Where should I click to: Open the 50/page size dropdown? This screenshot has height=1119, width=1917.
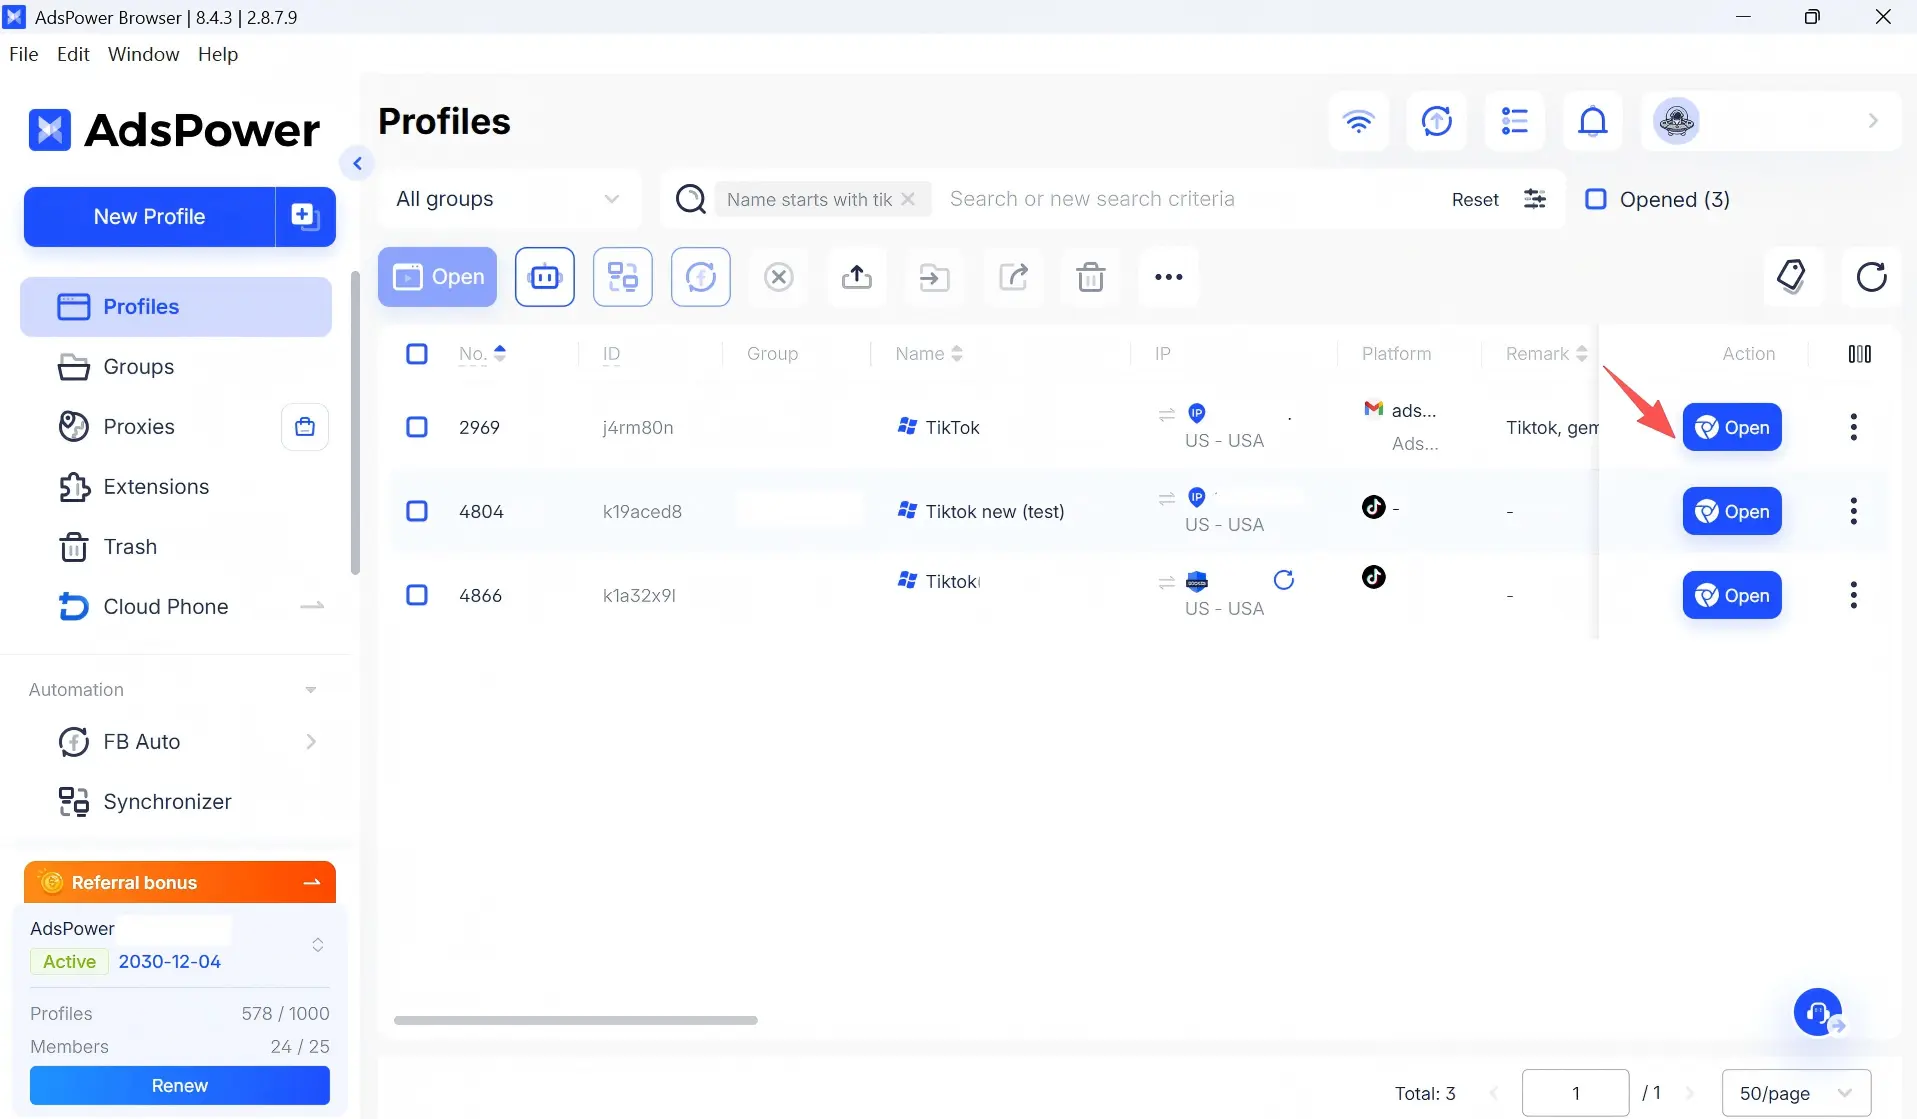click(1796, 1093)
